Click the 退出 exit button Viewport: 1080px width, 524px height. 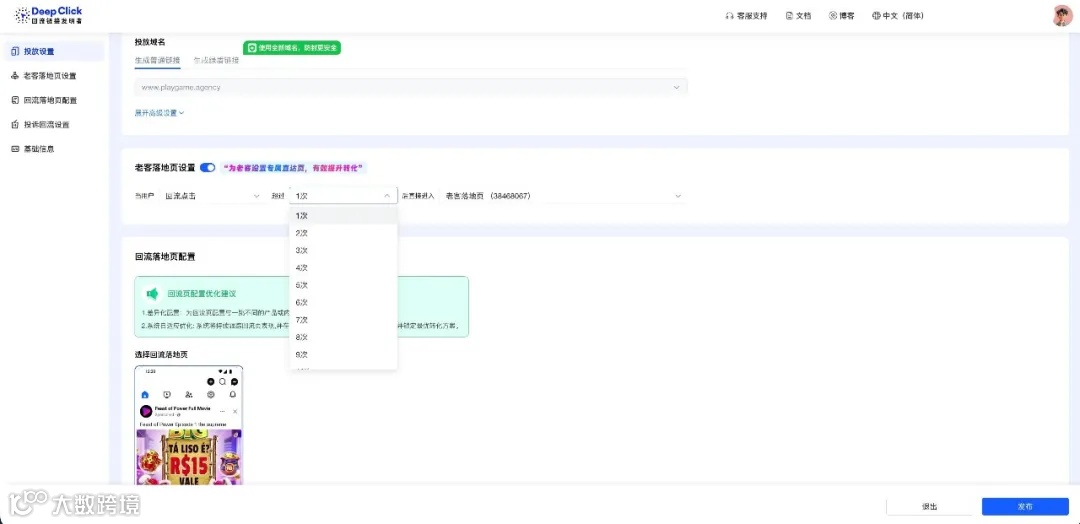pyautogui.click(x=929, y=507)
